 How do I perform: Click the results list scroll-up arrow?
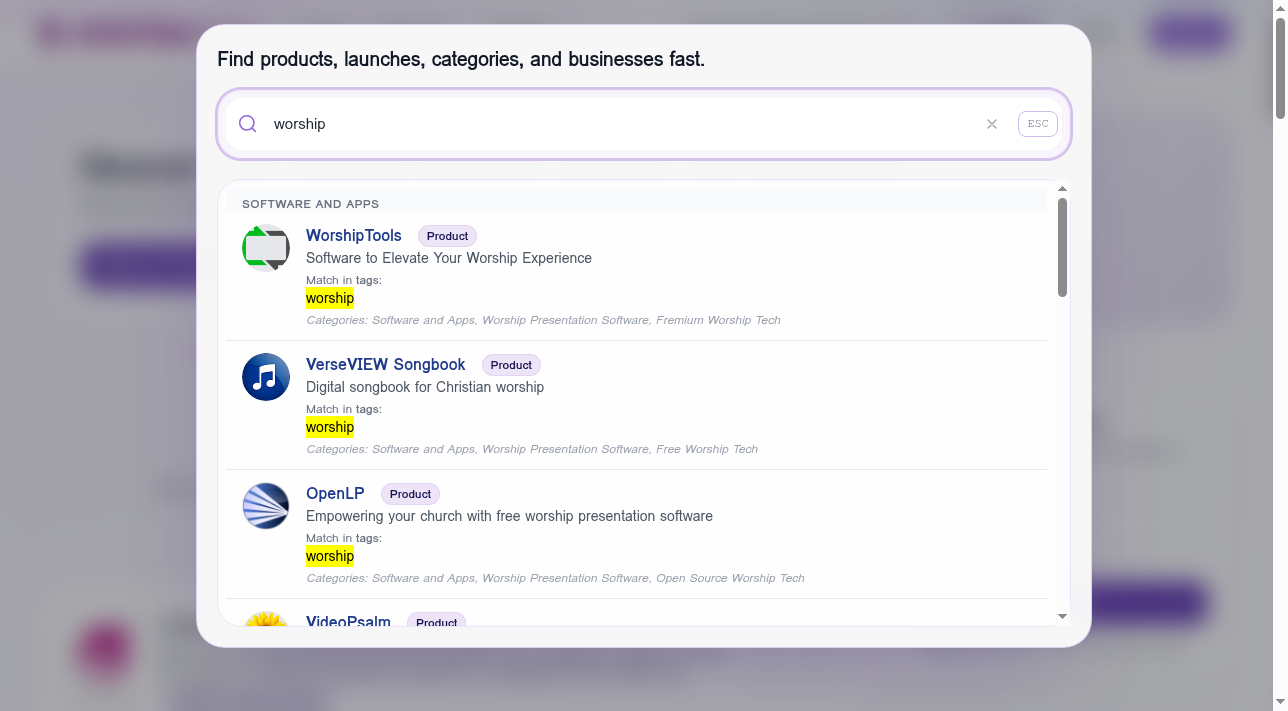coord(1062,189)
